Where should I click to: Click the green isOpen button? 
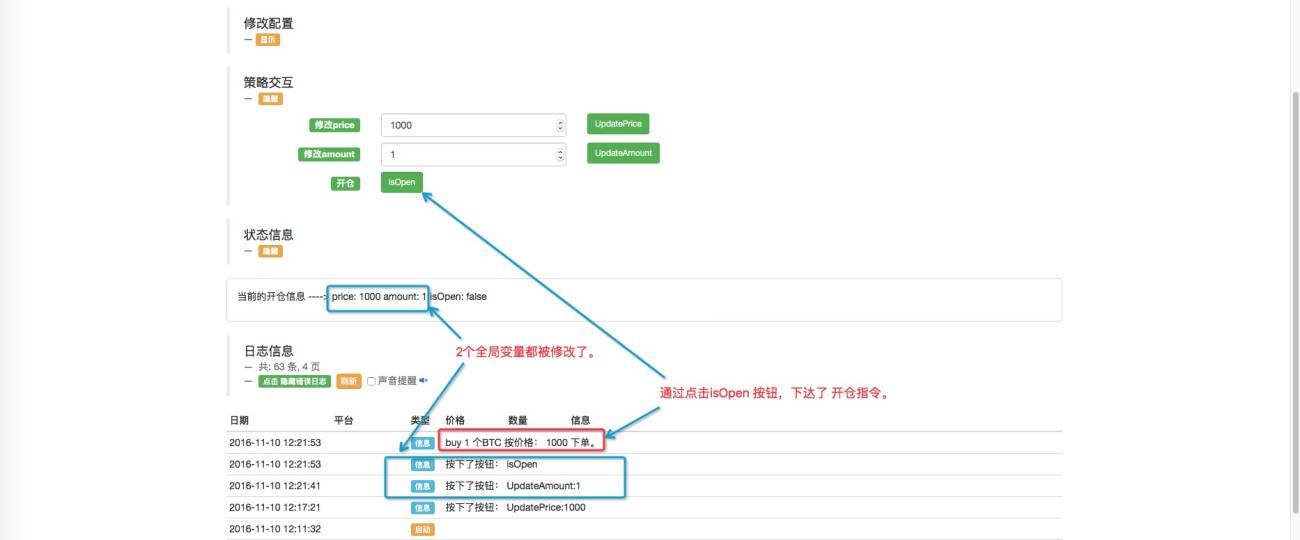402,182
